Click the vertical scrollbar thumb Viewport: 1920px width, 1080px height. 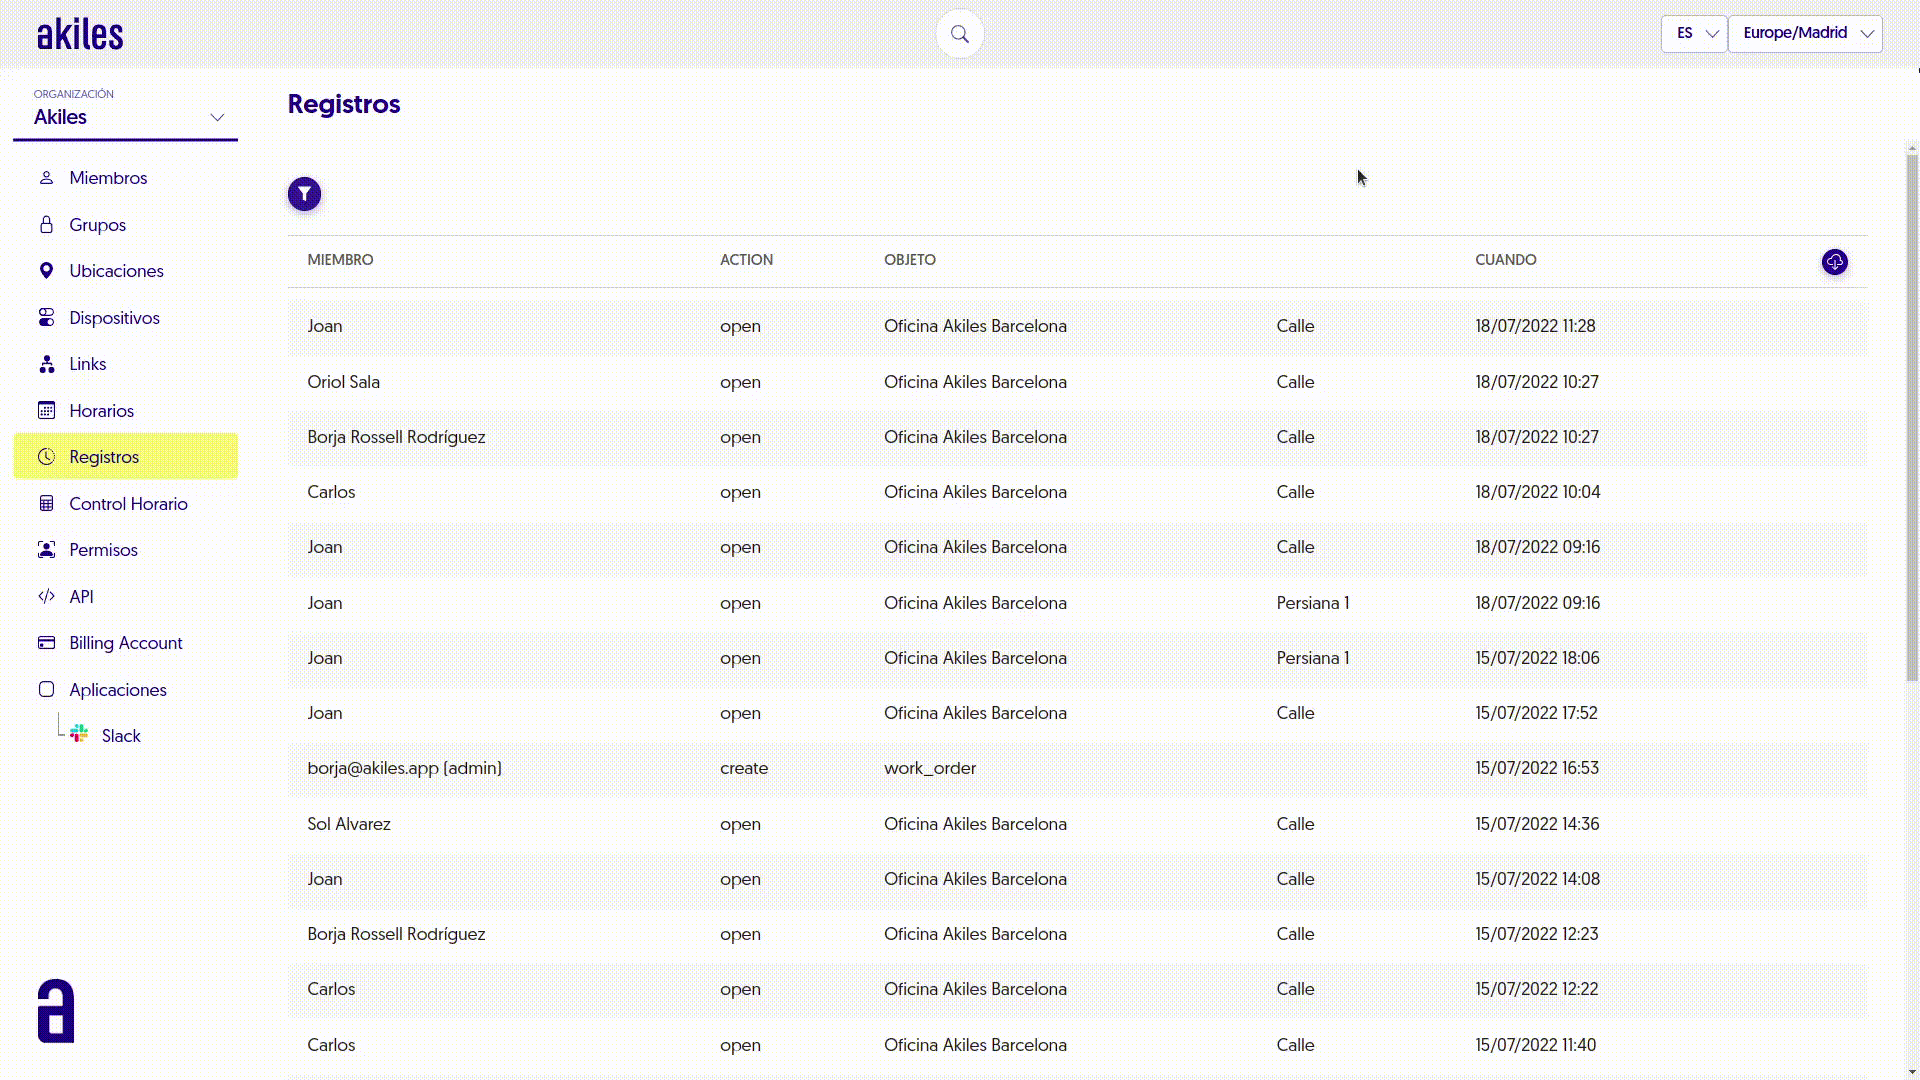tap(1911, 417)
